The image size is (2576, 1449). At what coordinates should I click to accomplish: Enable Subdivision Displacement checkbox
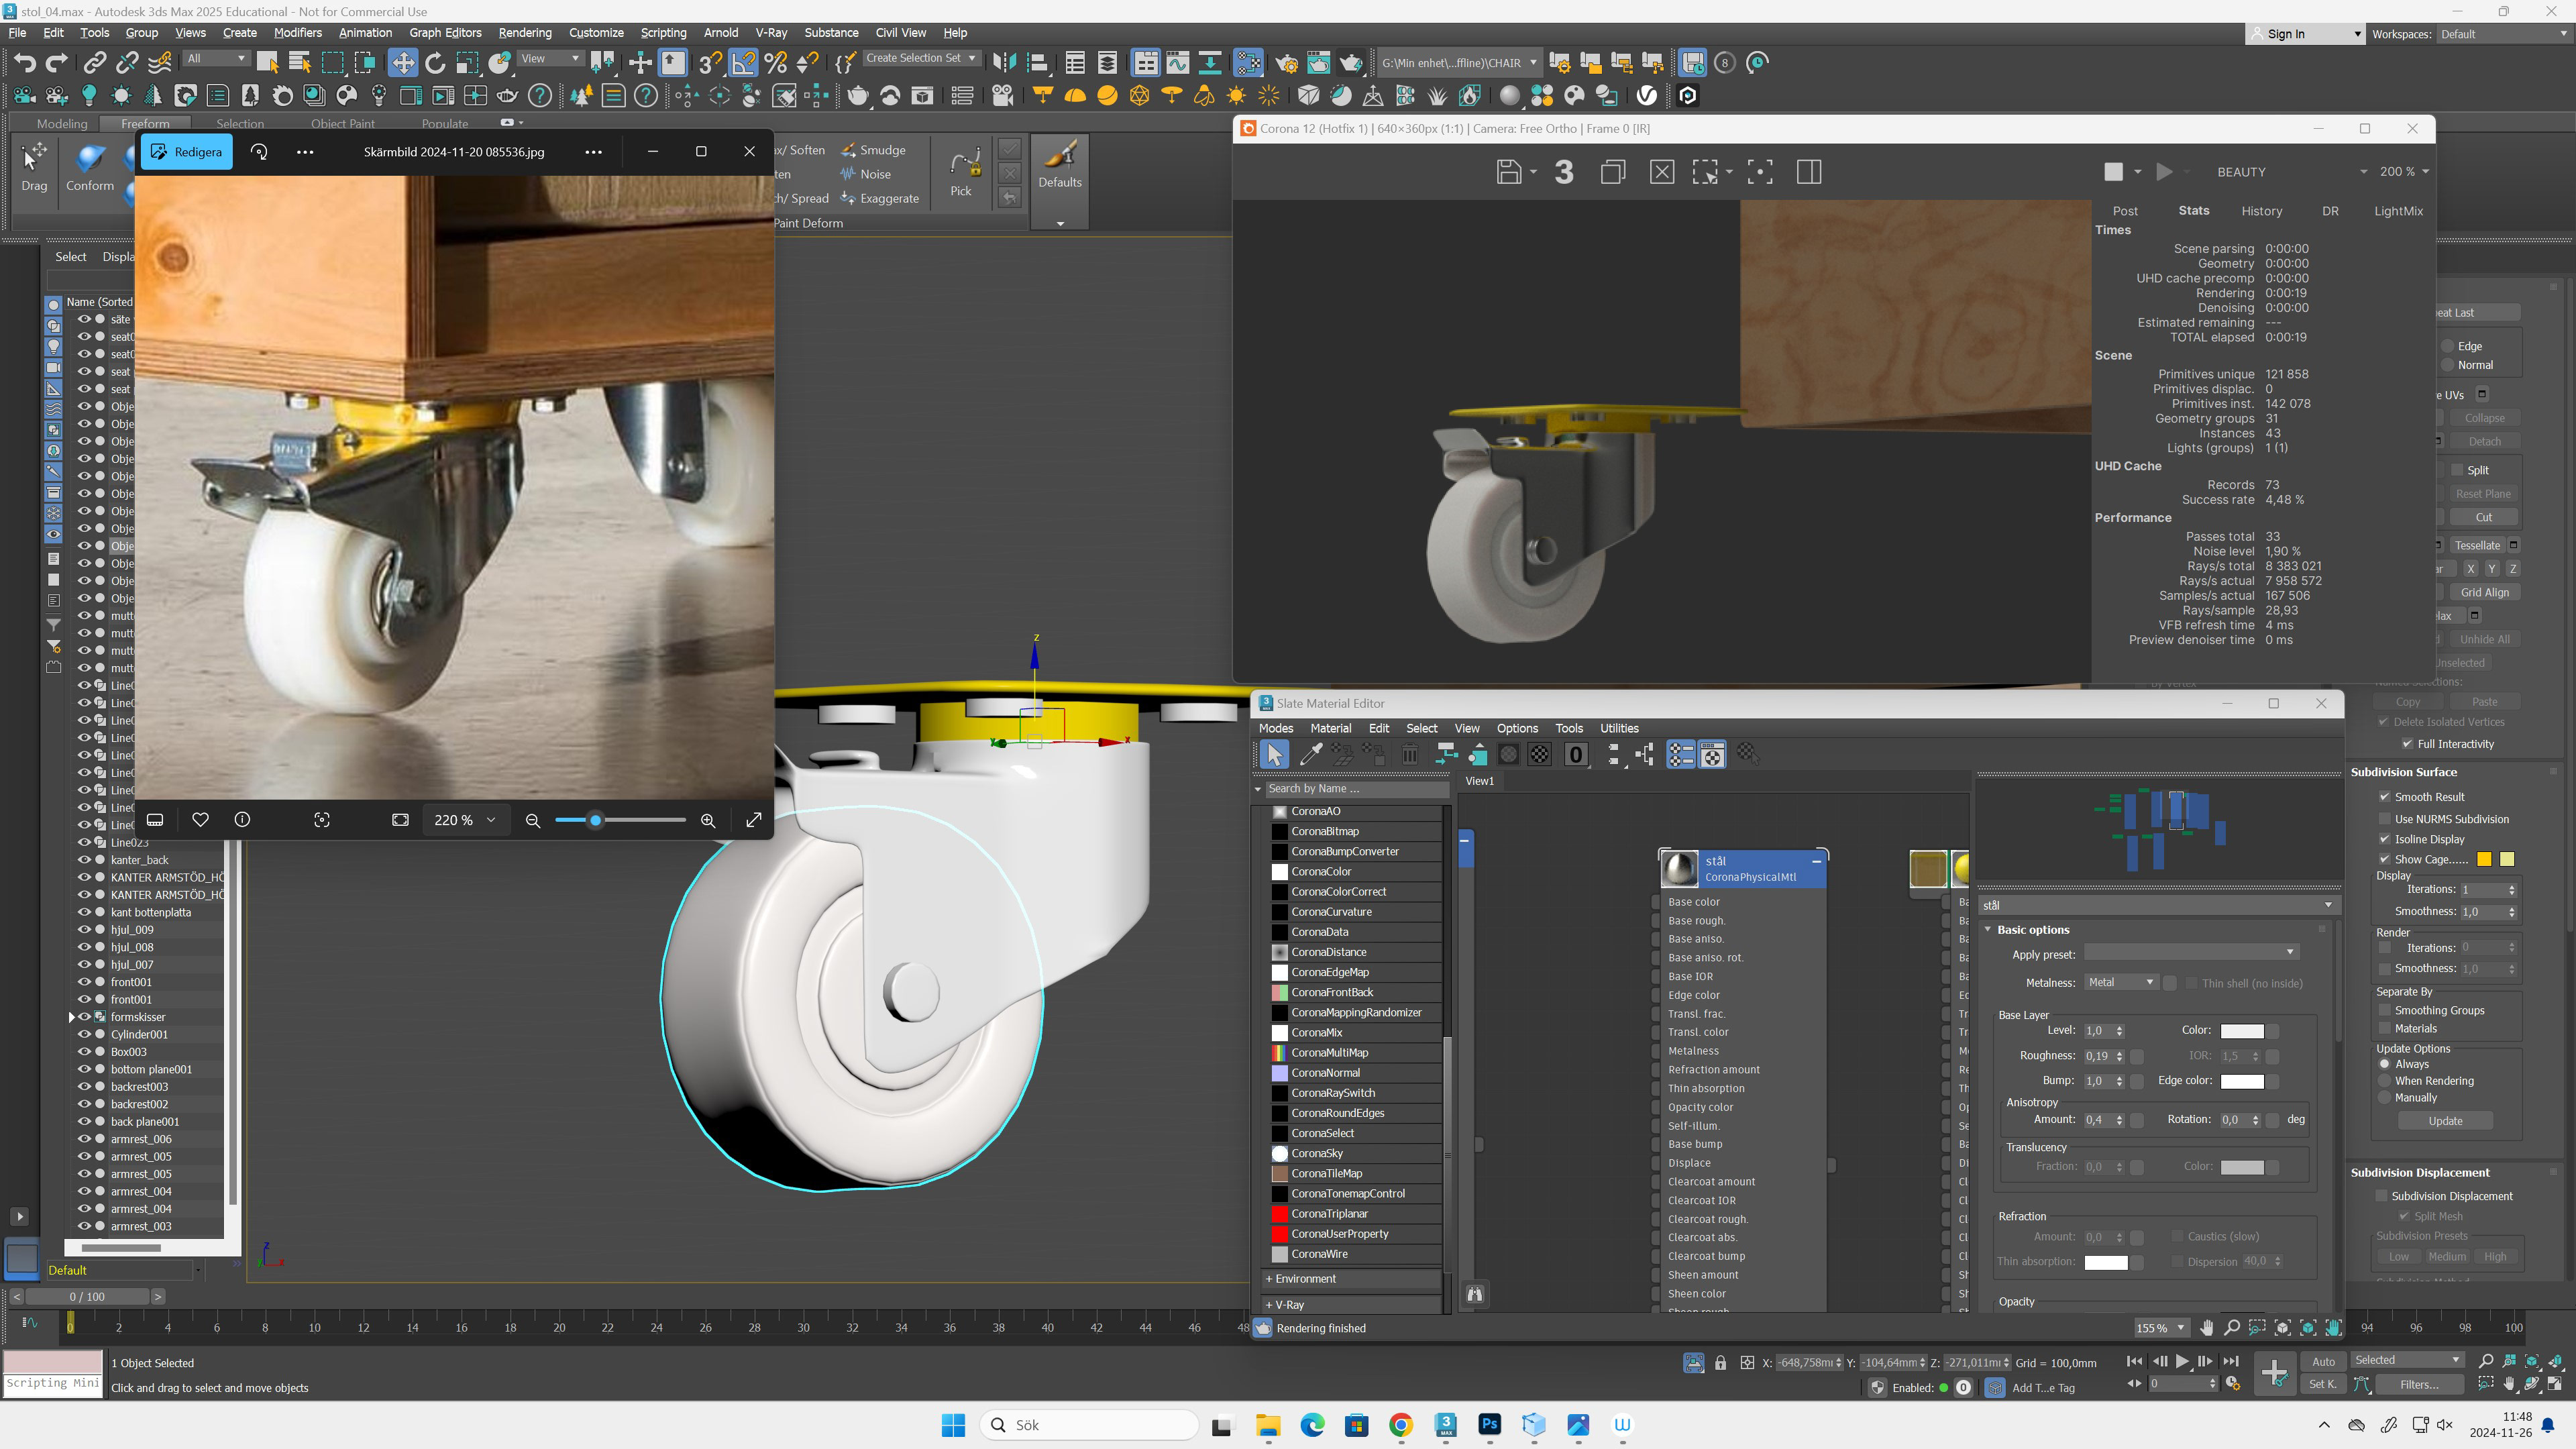pyautogui.click(x=2382, y=1196)
